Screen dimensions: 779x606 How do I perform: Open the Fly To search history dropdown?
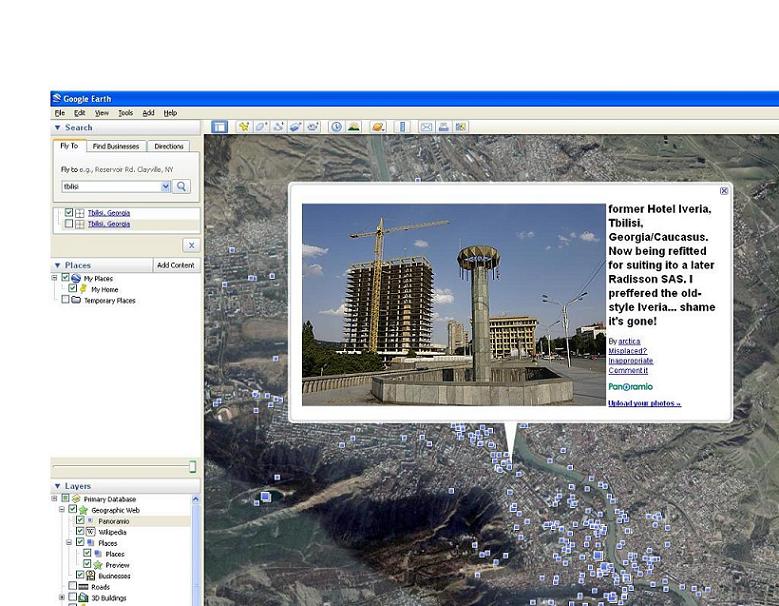[x=165, y=186]
